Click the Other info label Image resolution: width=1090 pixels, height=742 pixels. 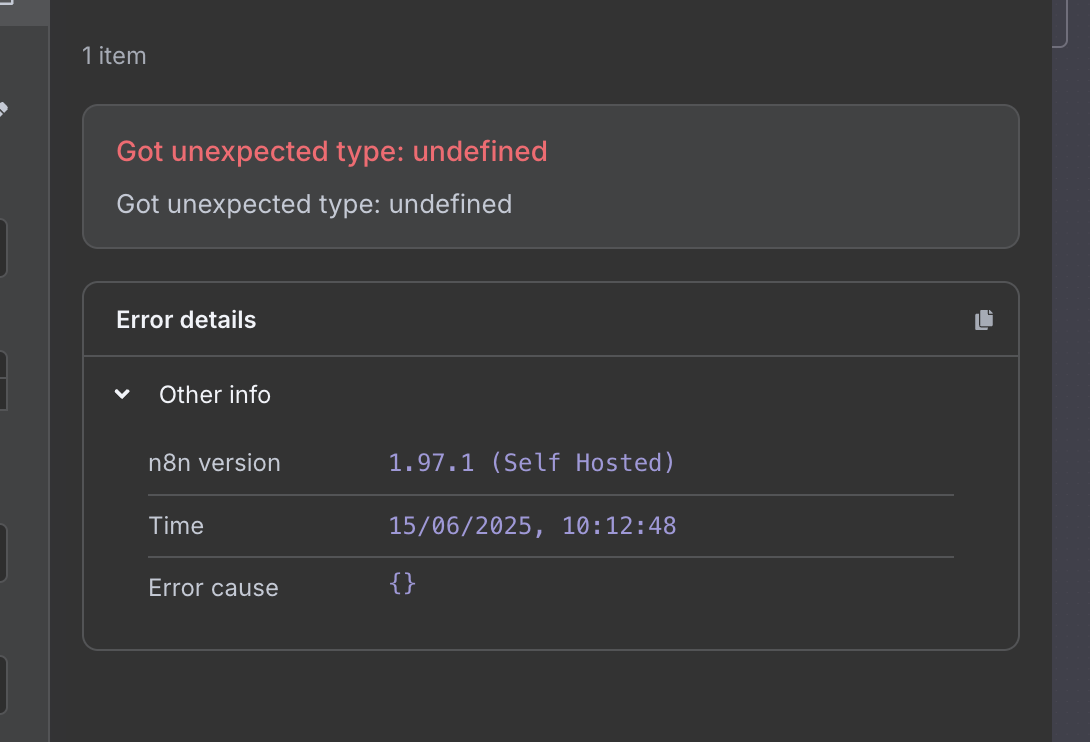coord(215,395)
